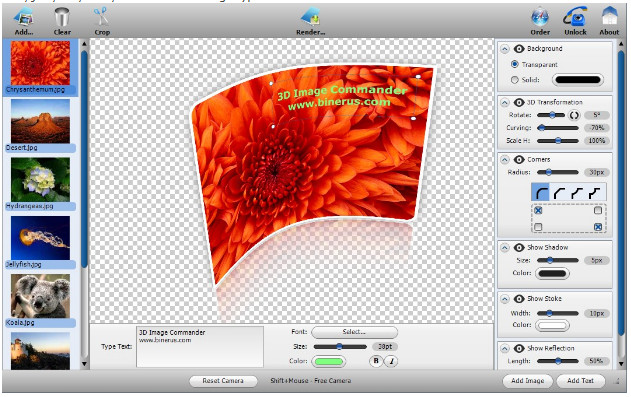The height and width of the screenshot is (397, 631).
Task: Open the stroke color swatch
Action: pos(552,325)
